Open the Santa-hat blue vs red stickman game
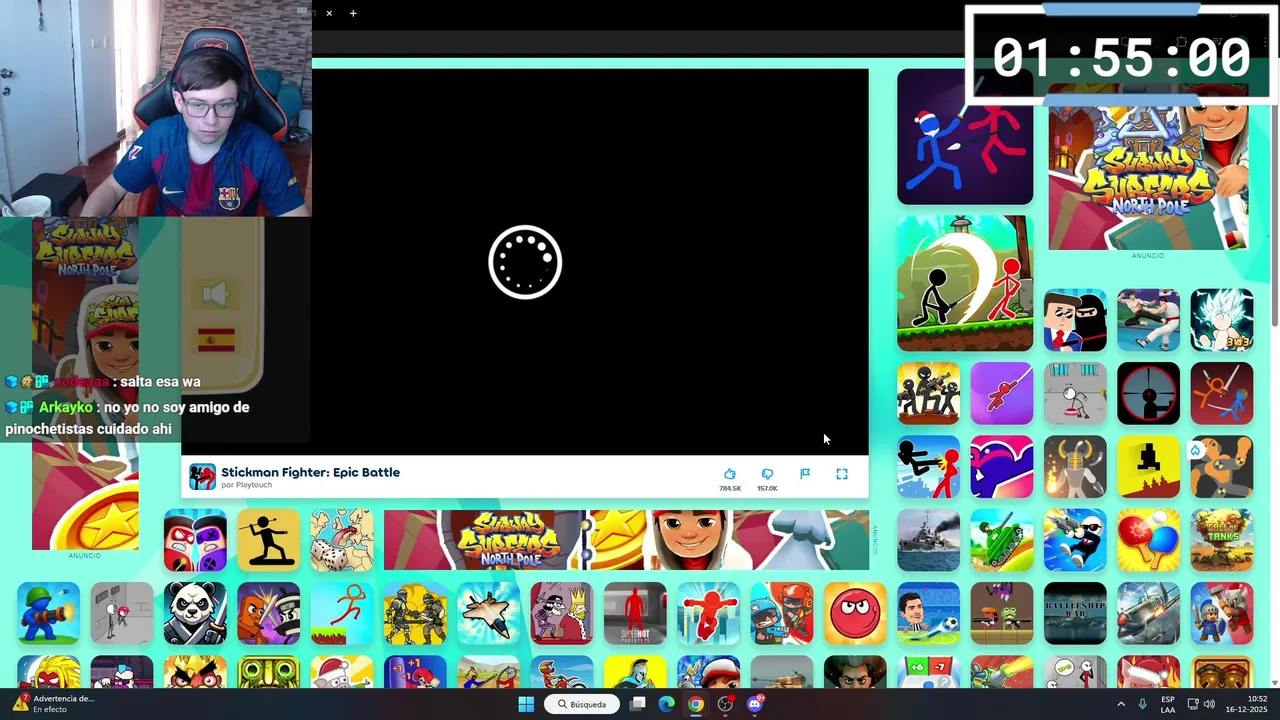Viewport: 1280px width, 720px height. pos(964,137)
